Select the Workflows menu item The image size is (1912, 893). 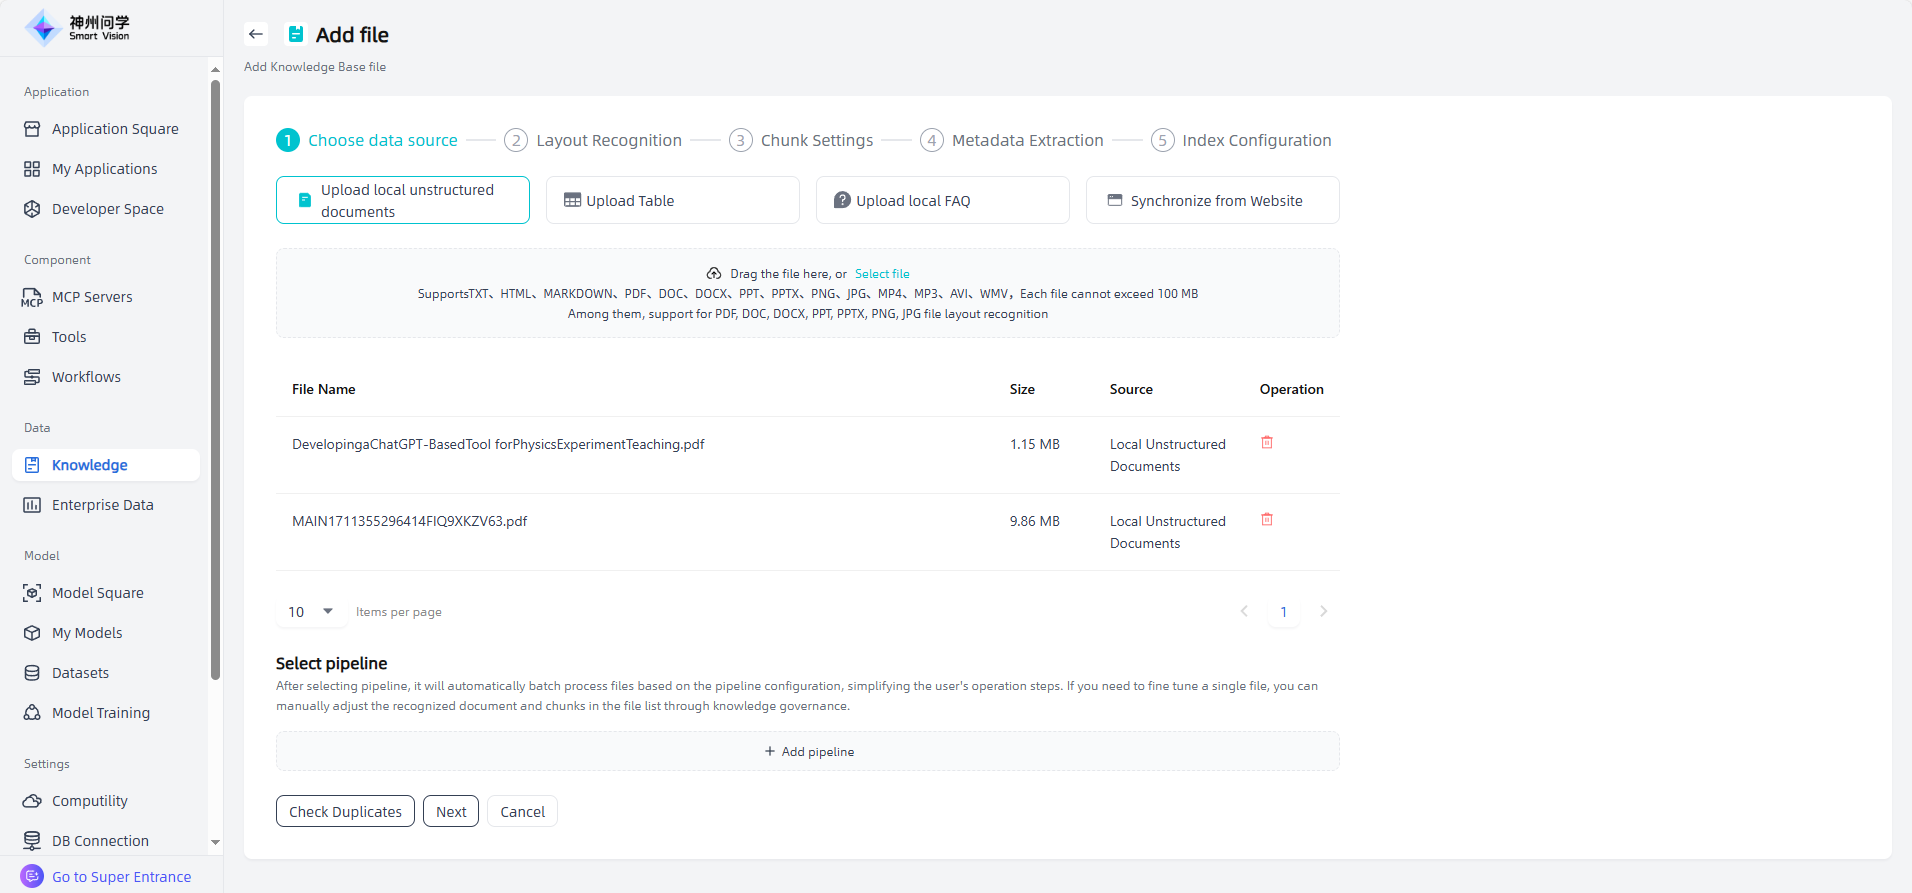pyautogui.click(x=86, y=377)
